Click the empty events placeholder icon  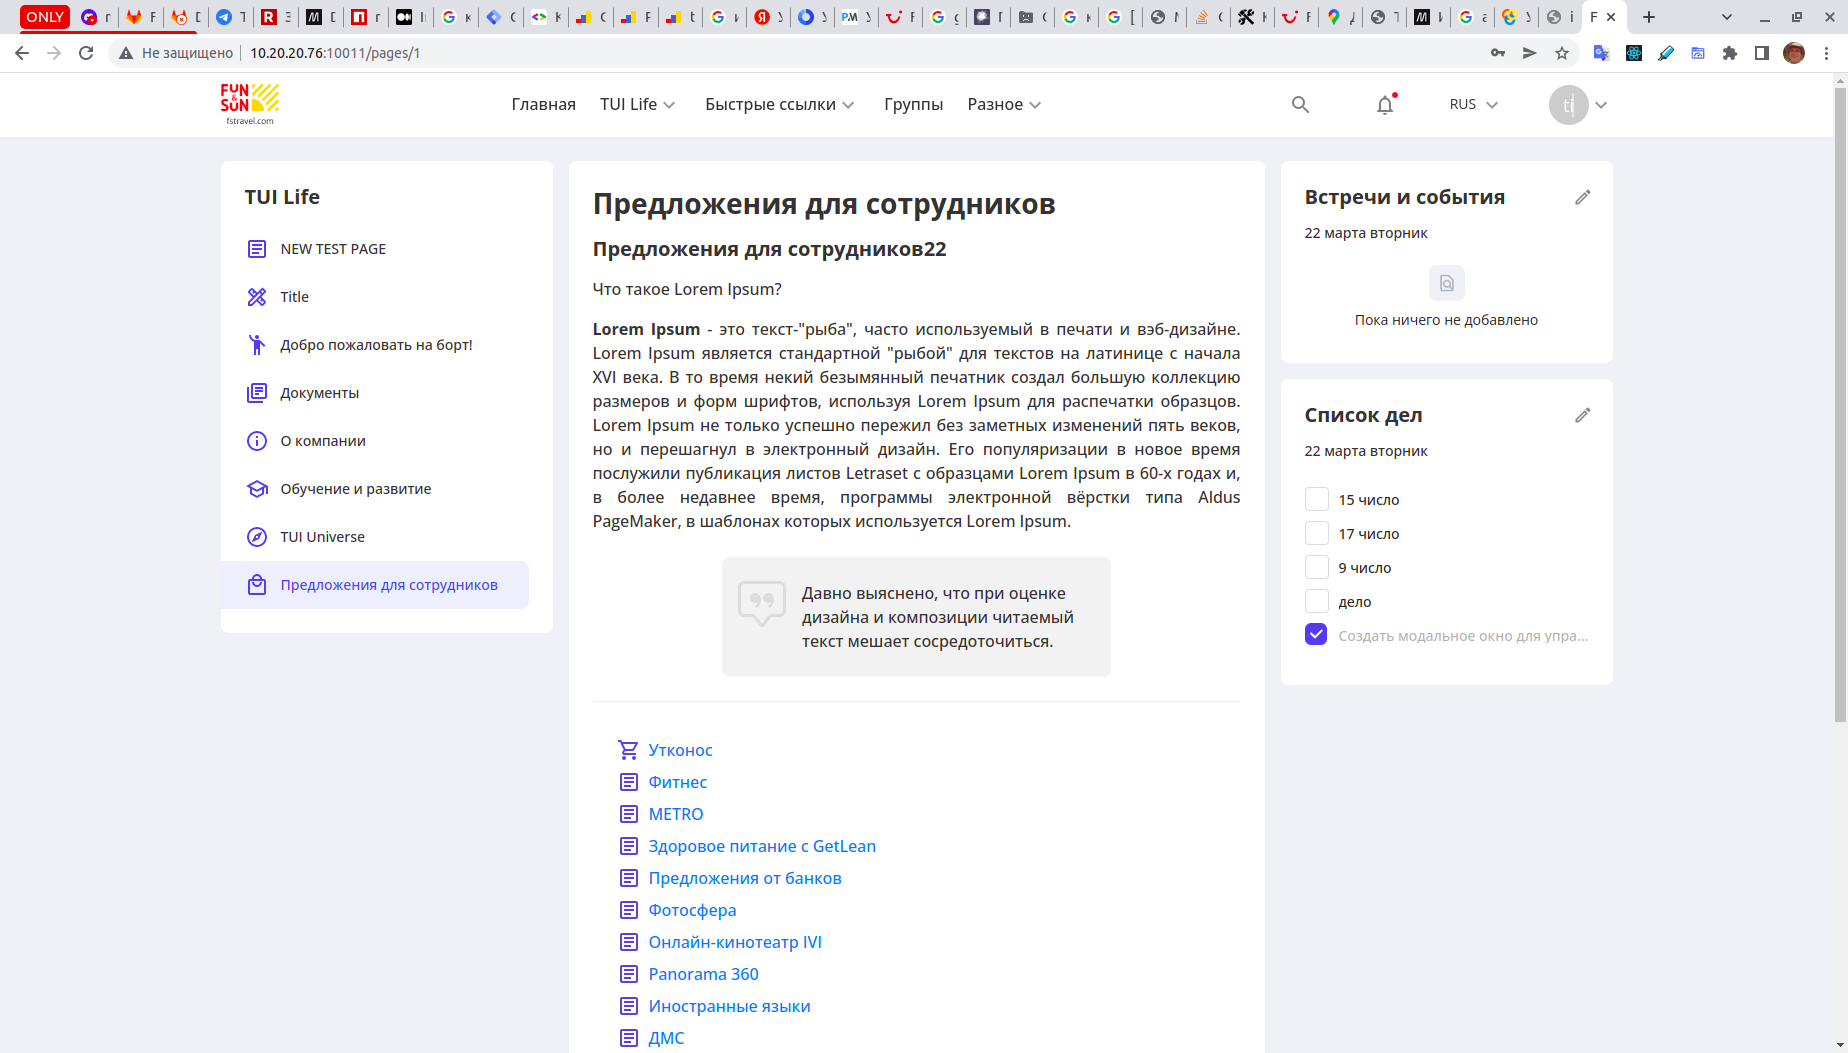1446,283
